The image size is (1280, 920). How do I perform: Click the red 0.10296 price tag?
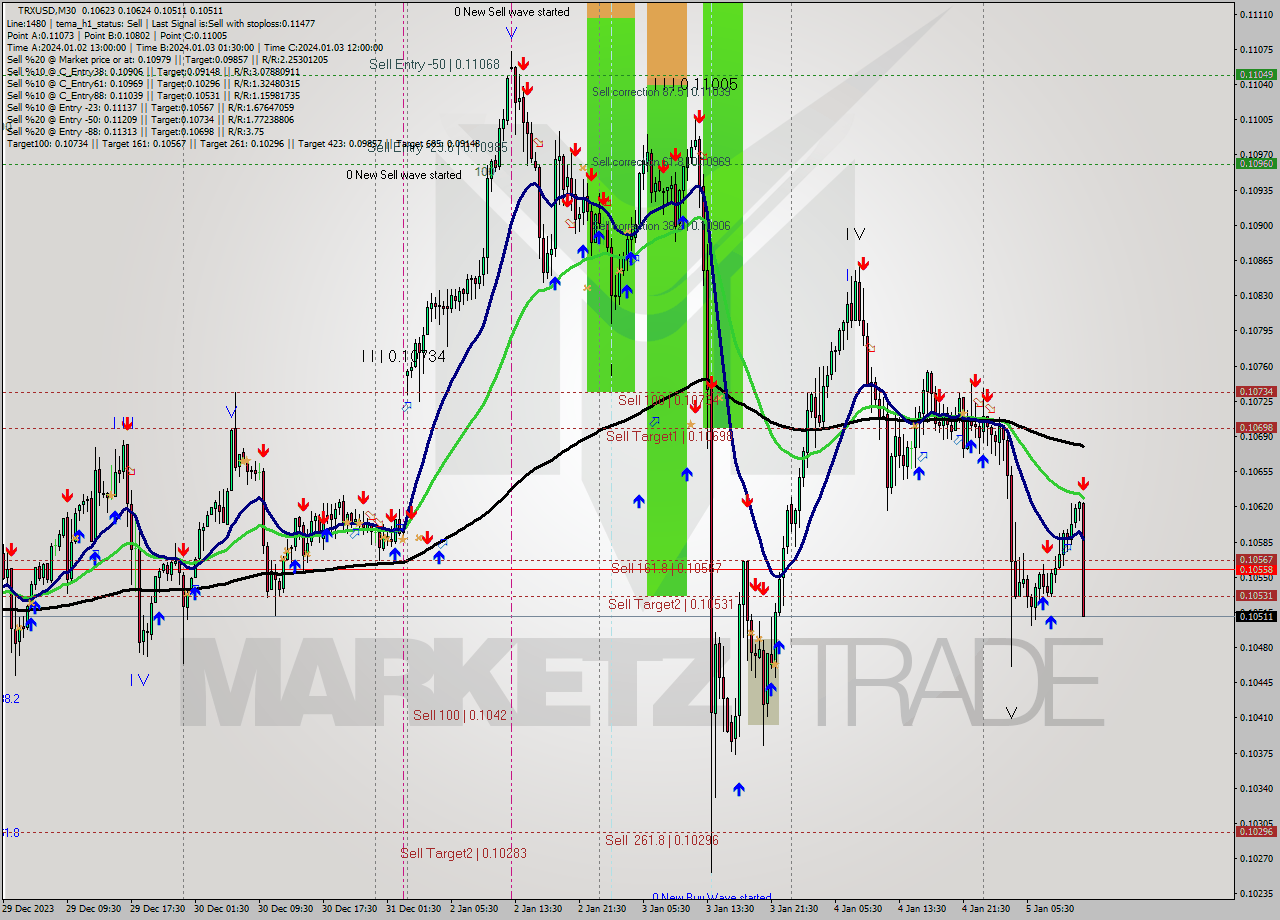1256,831
